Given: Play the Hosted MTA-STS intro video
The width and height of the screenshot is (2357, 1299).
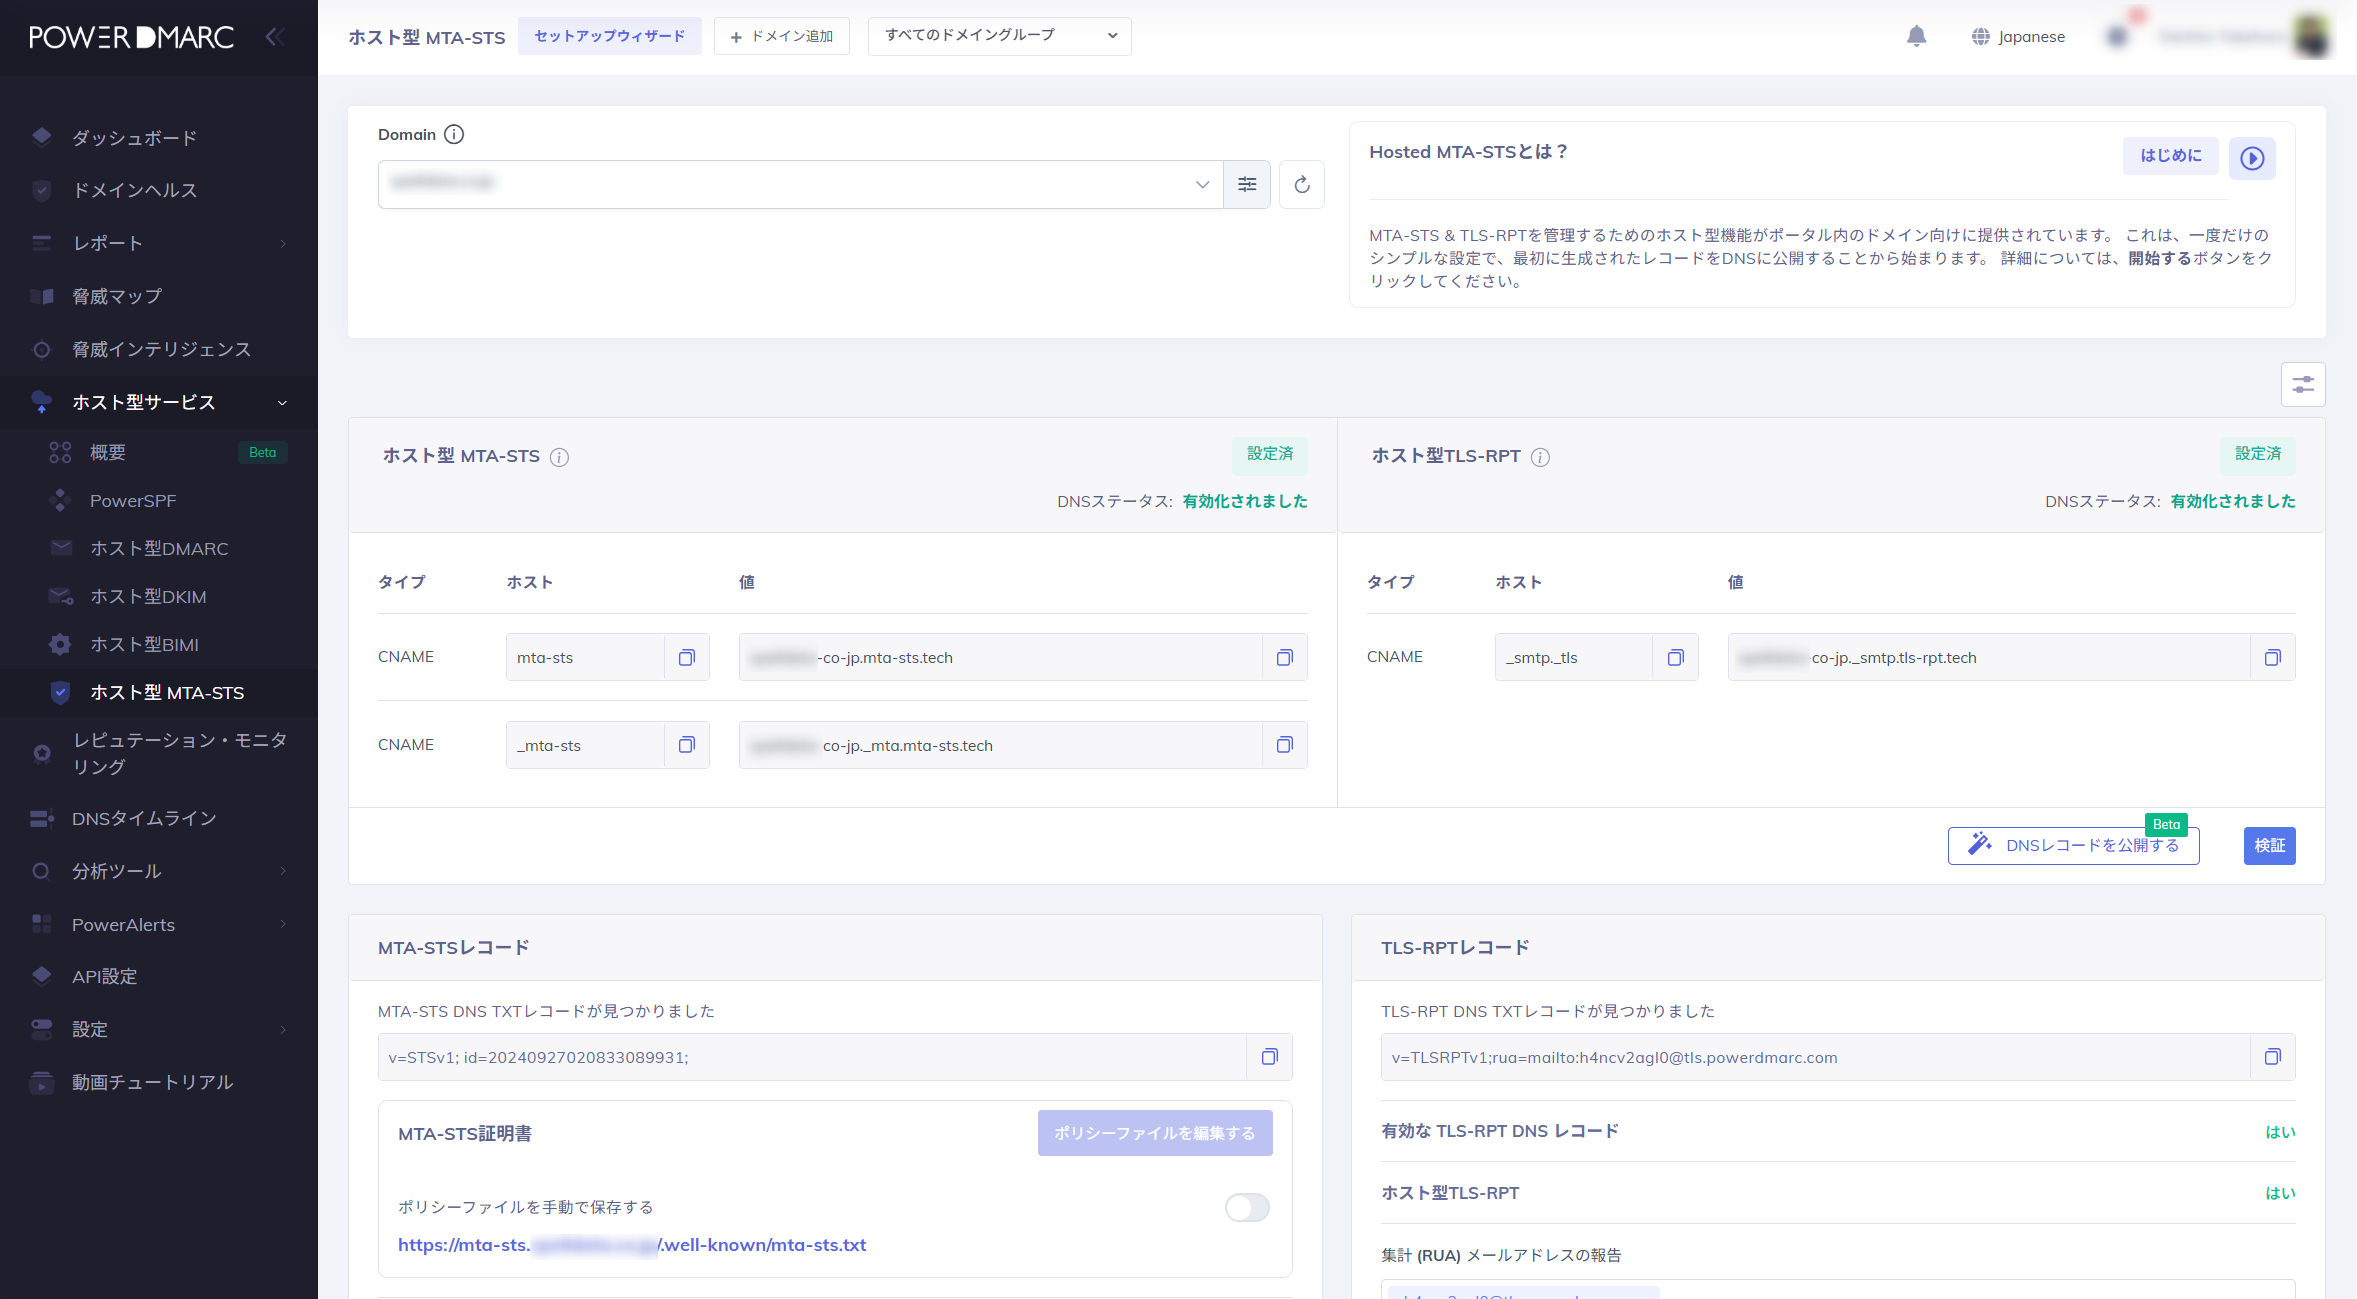Looking at the screenshot, I should tap(2252, 158).
